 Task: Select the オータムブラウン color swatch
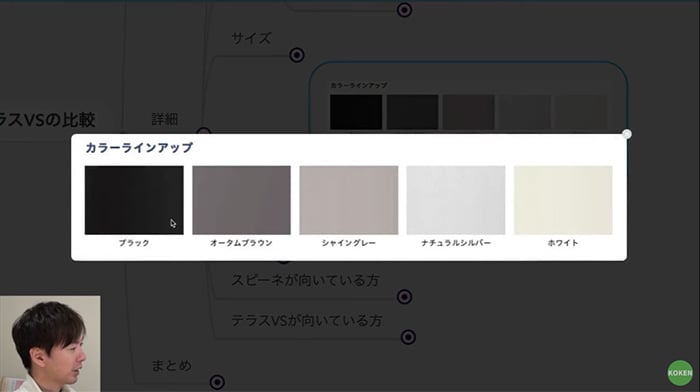coord(242,200)
